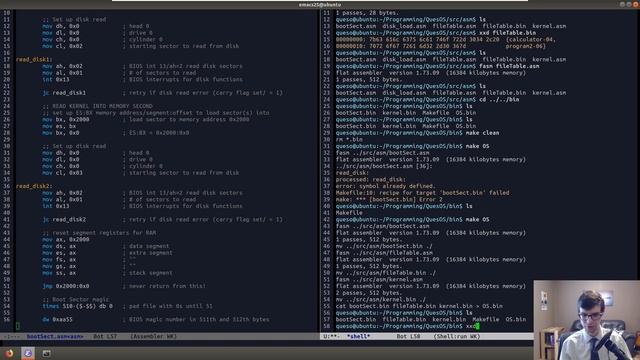Click the (Shell:run WK) mode indicator
The height and width of the screenshot is (360, 640).
click(x=457, y=336)
